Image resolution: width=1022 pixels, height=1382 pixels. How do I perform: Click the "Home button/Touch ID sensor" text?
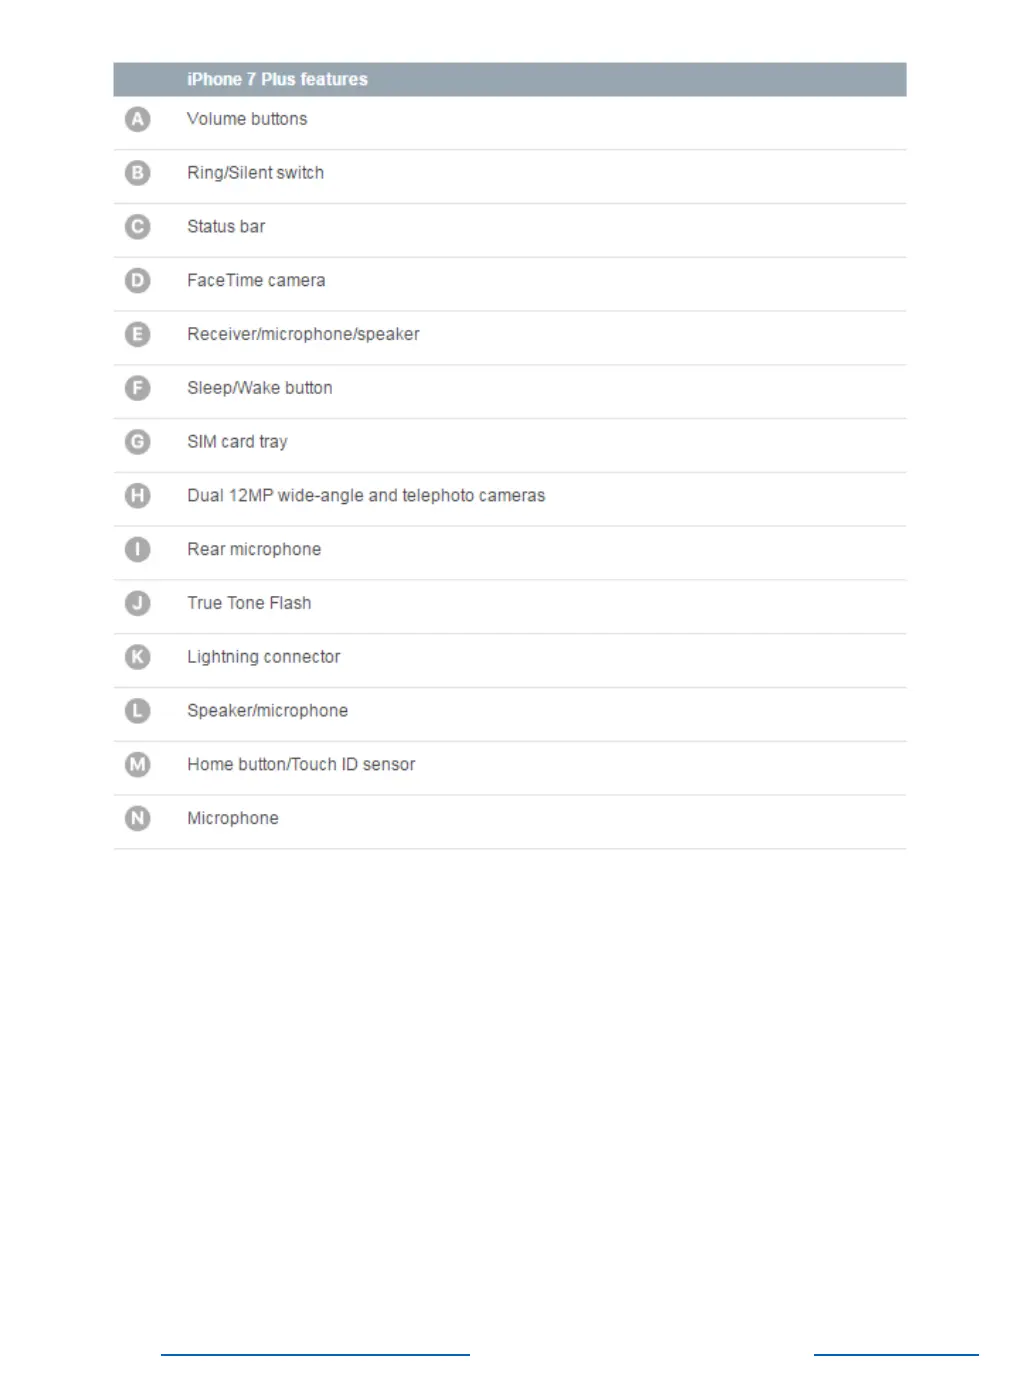tap(301, 765)
